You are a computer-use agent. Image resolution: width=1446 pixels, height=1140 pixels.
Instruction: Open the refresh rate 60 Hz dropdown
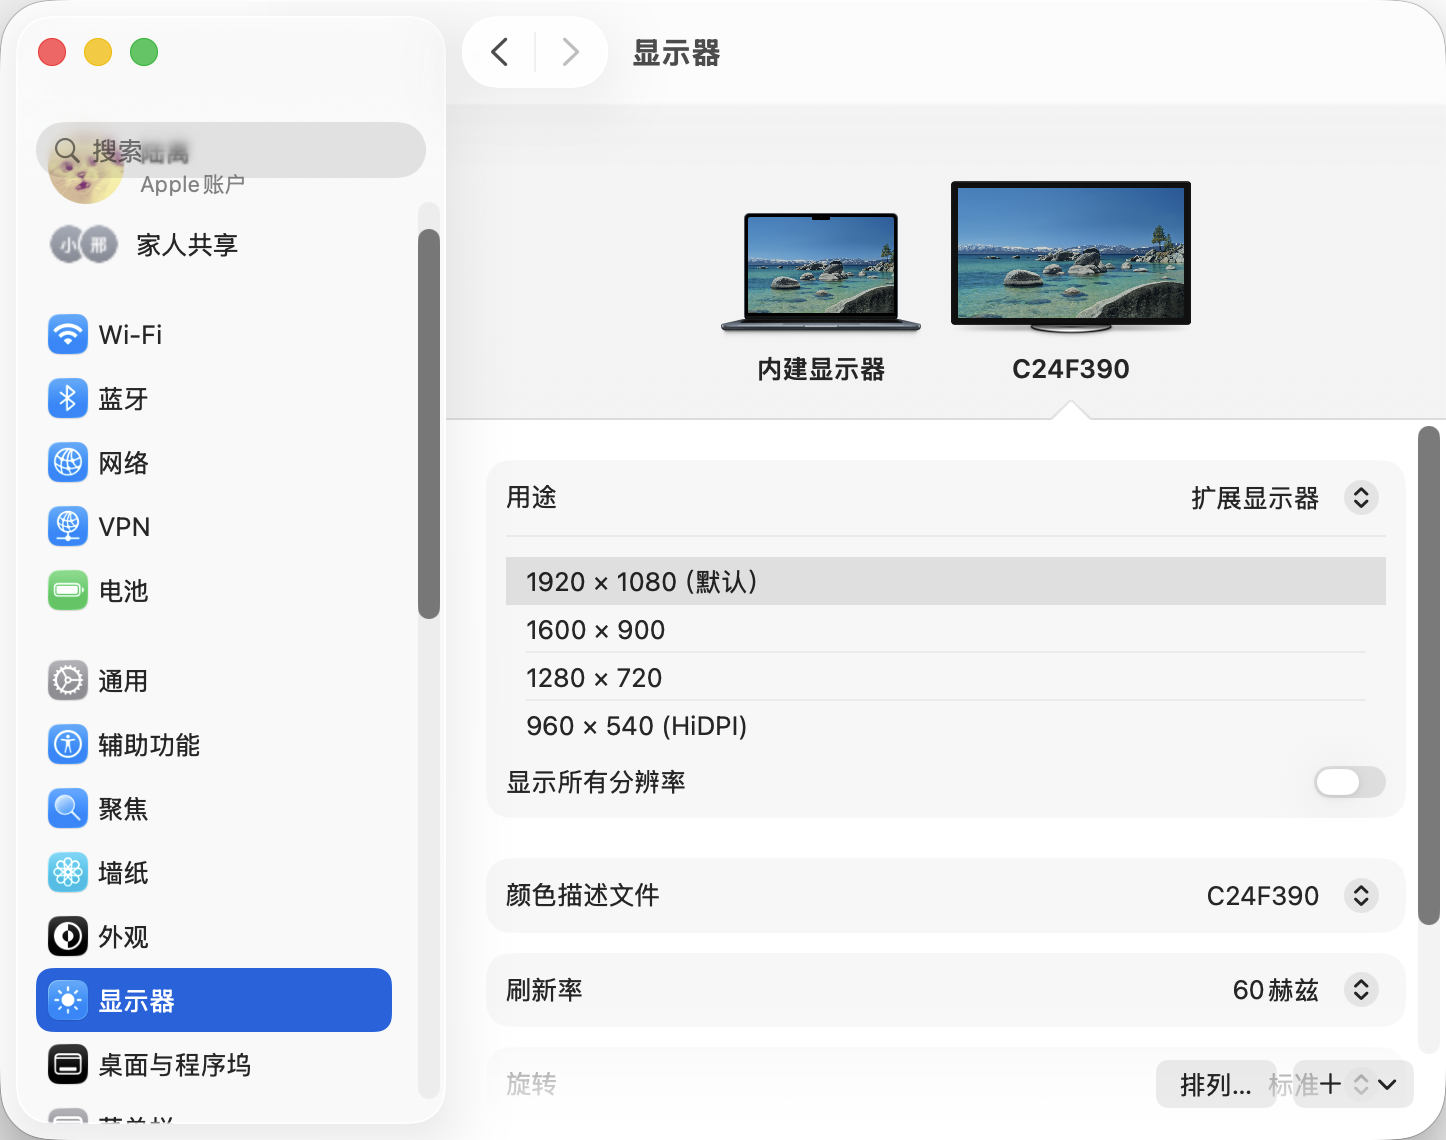[x=1360, y=990]
